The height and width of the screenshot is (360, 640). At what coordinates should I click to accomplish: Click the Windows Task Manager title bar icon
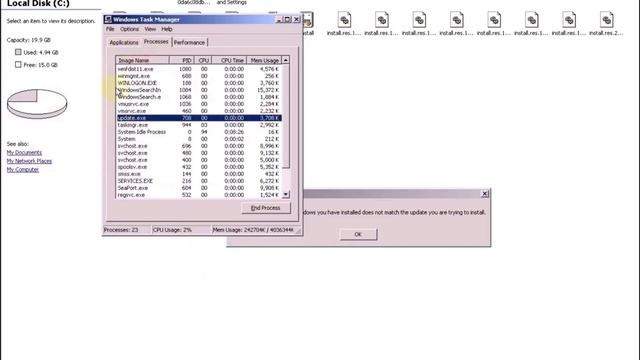(x=108, y=19)
